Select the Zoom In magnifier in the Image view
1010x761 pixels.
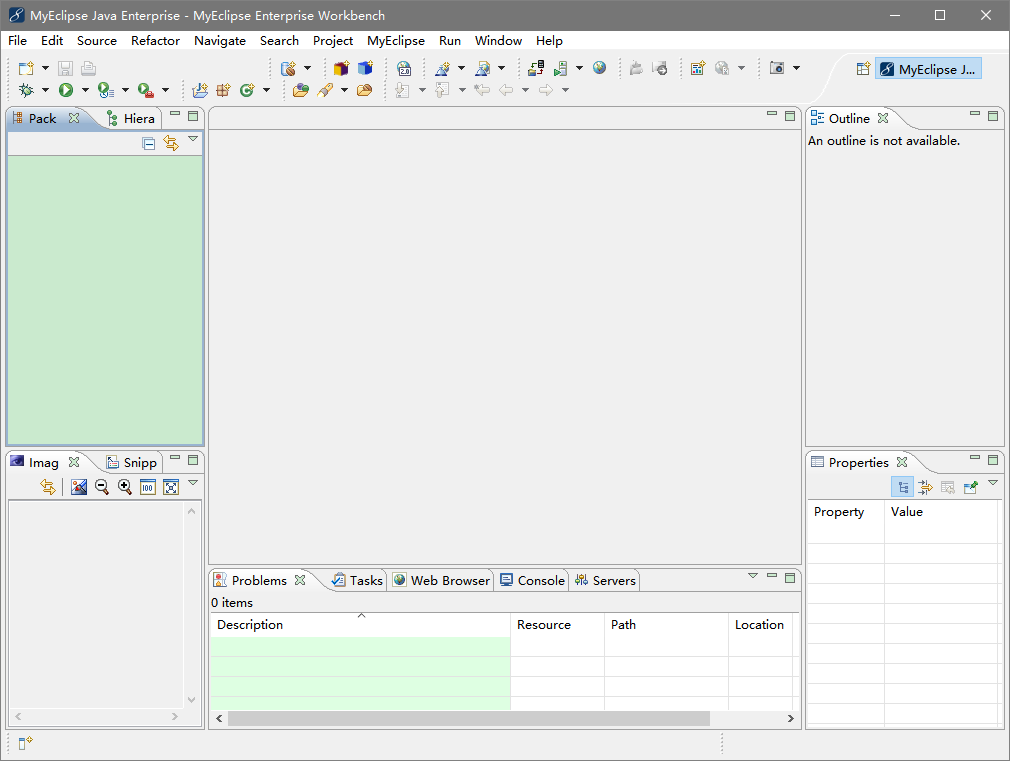coord(125,487)
